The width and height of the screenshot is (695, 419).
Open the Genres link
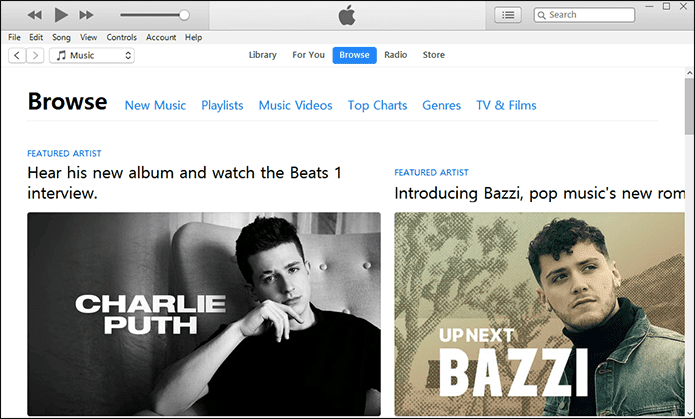pos(441,106)
